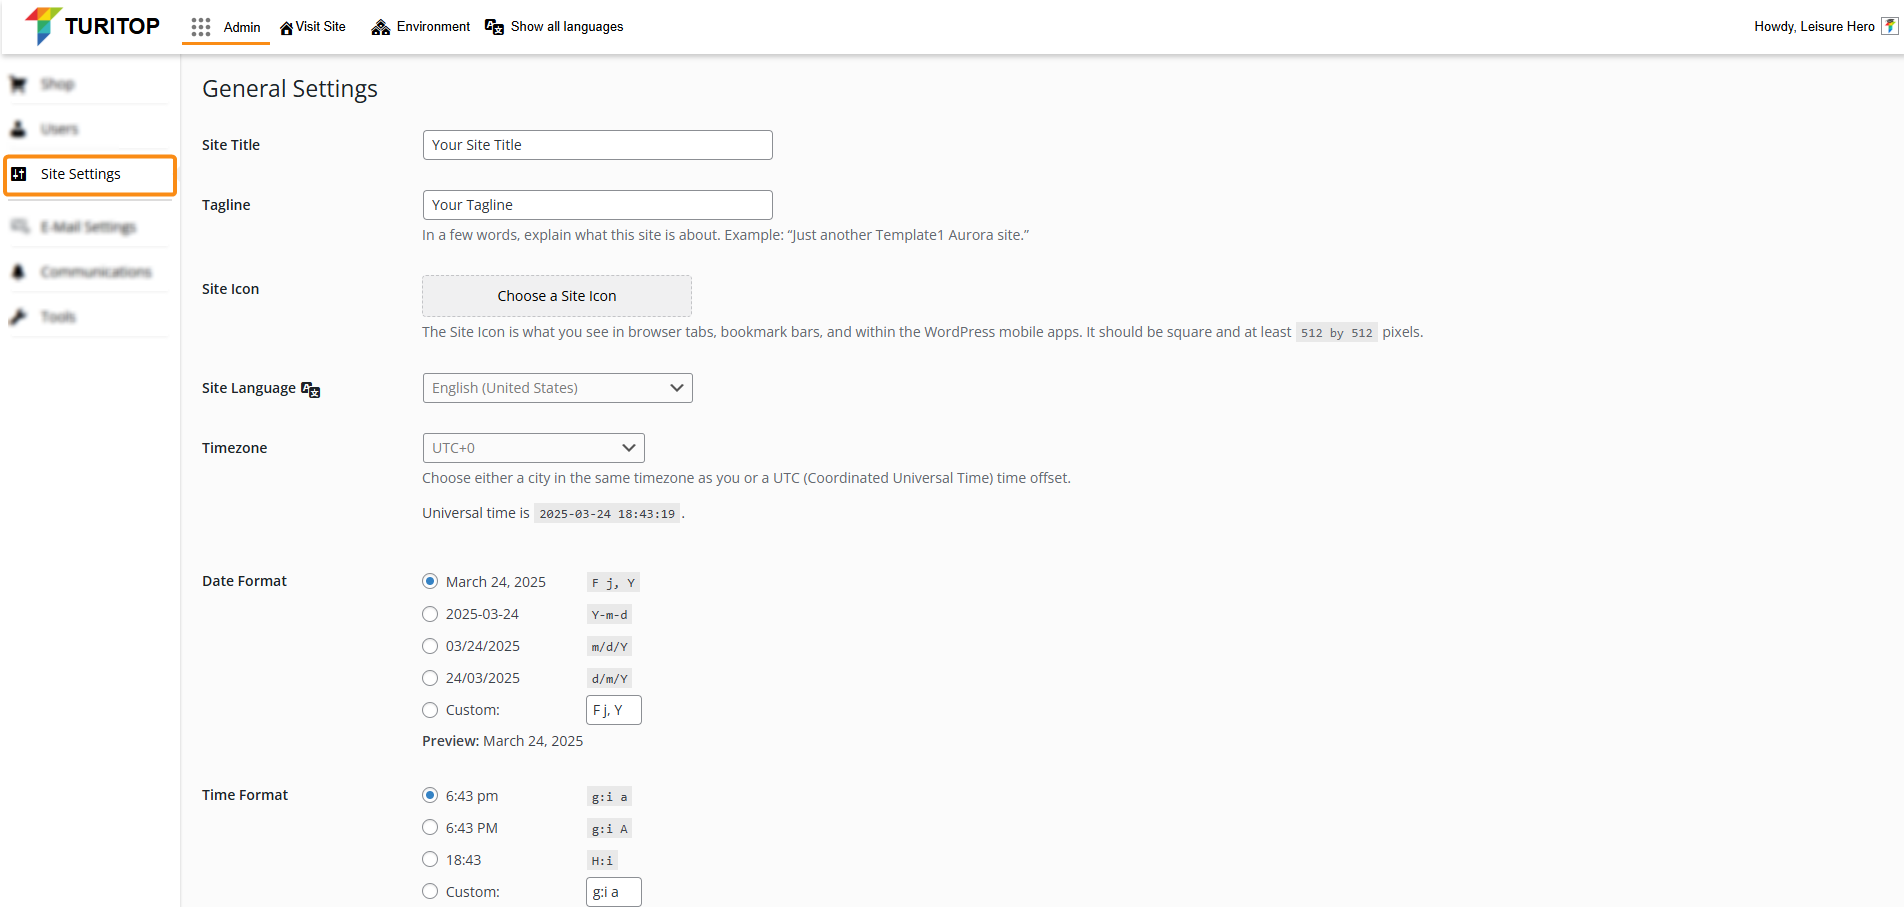Viewport: 1904px width, 907px height.
Task: Click the Turitop logo
Action: tap(92, 26)
